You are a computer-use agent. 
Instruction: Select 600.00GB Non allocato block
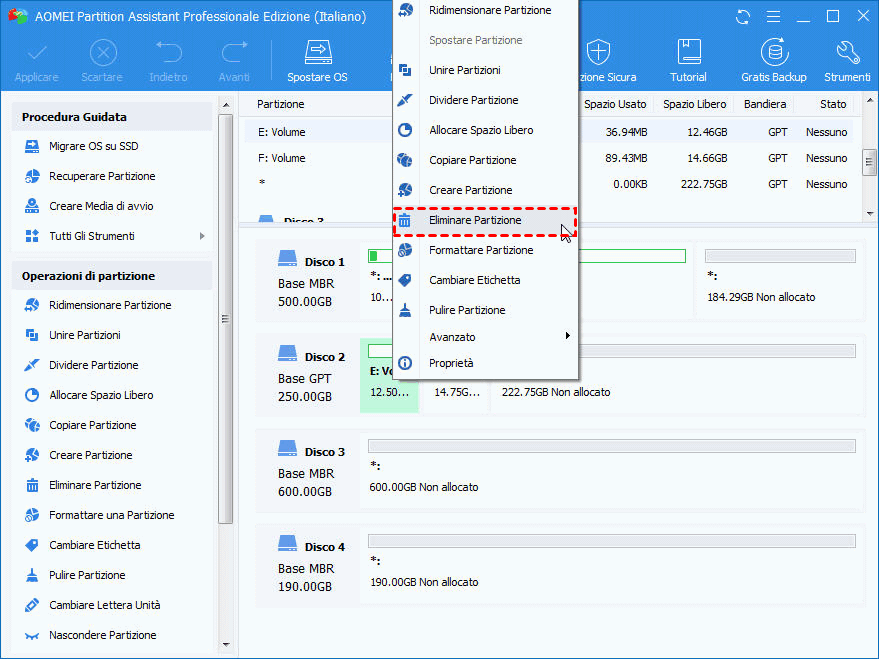click(612, 471)
